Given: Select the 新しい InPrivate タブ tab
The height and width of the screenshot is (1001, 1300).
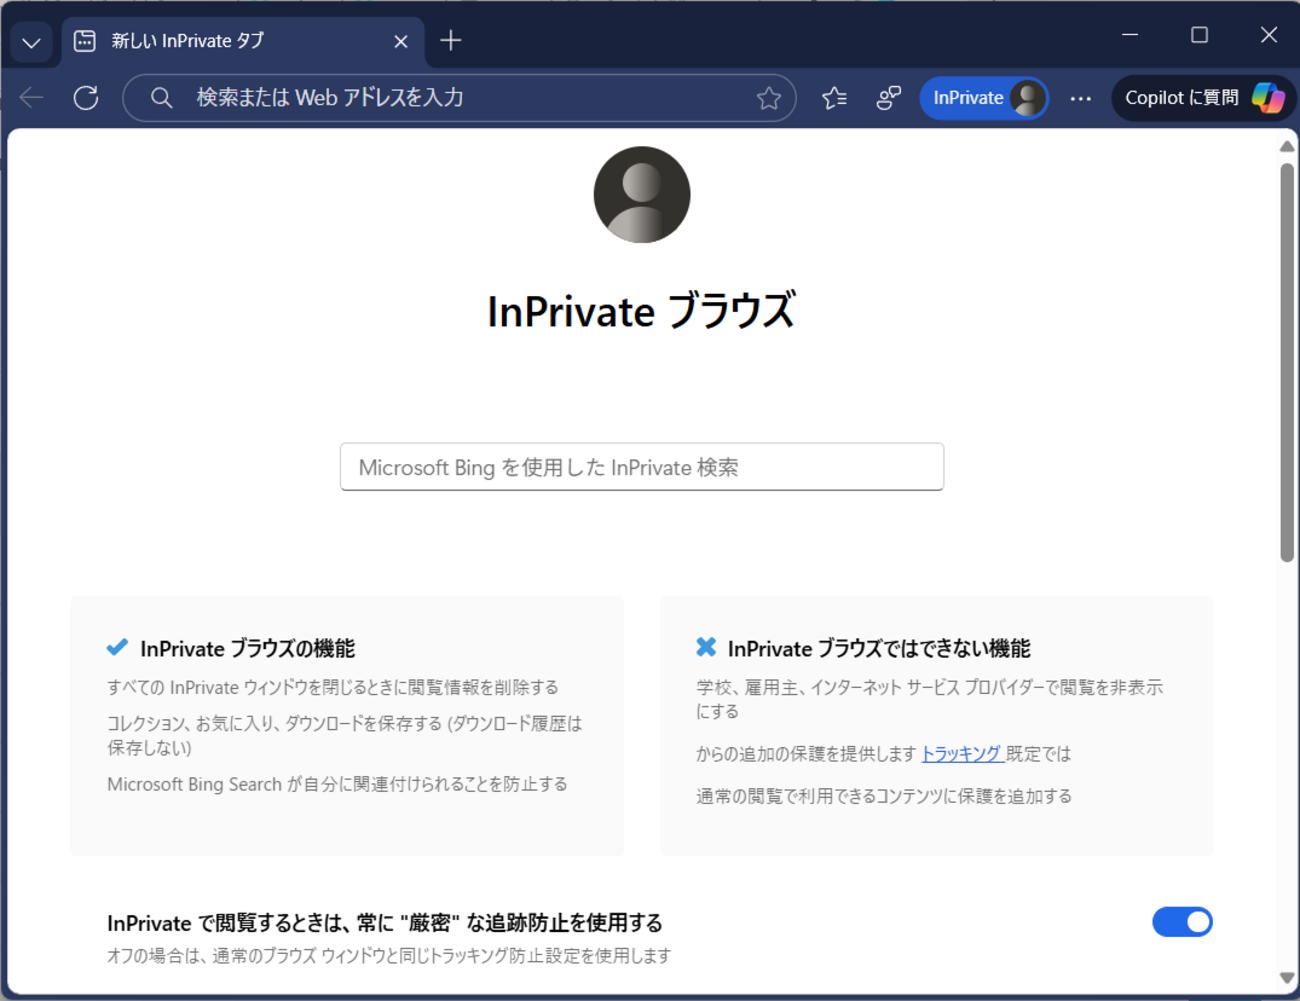Looking at the screenshot, I should coord(243,41).
